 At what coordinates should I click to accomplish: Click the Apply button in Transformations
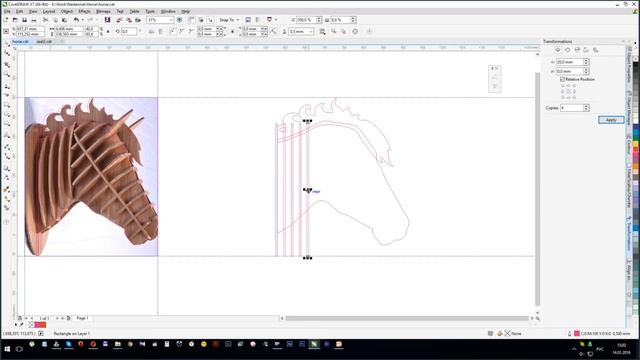[611, 120]
